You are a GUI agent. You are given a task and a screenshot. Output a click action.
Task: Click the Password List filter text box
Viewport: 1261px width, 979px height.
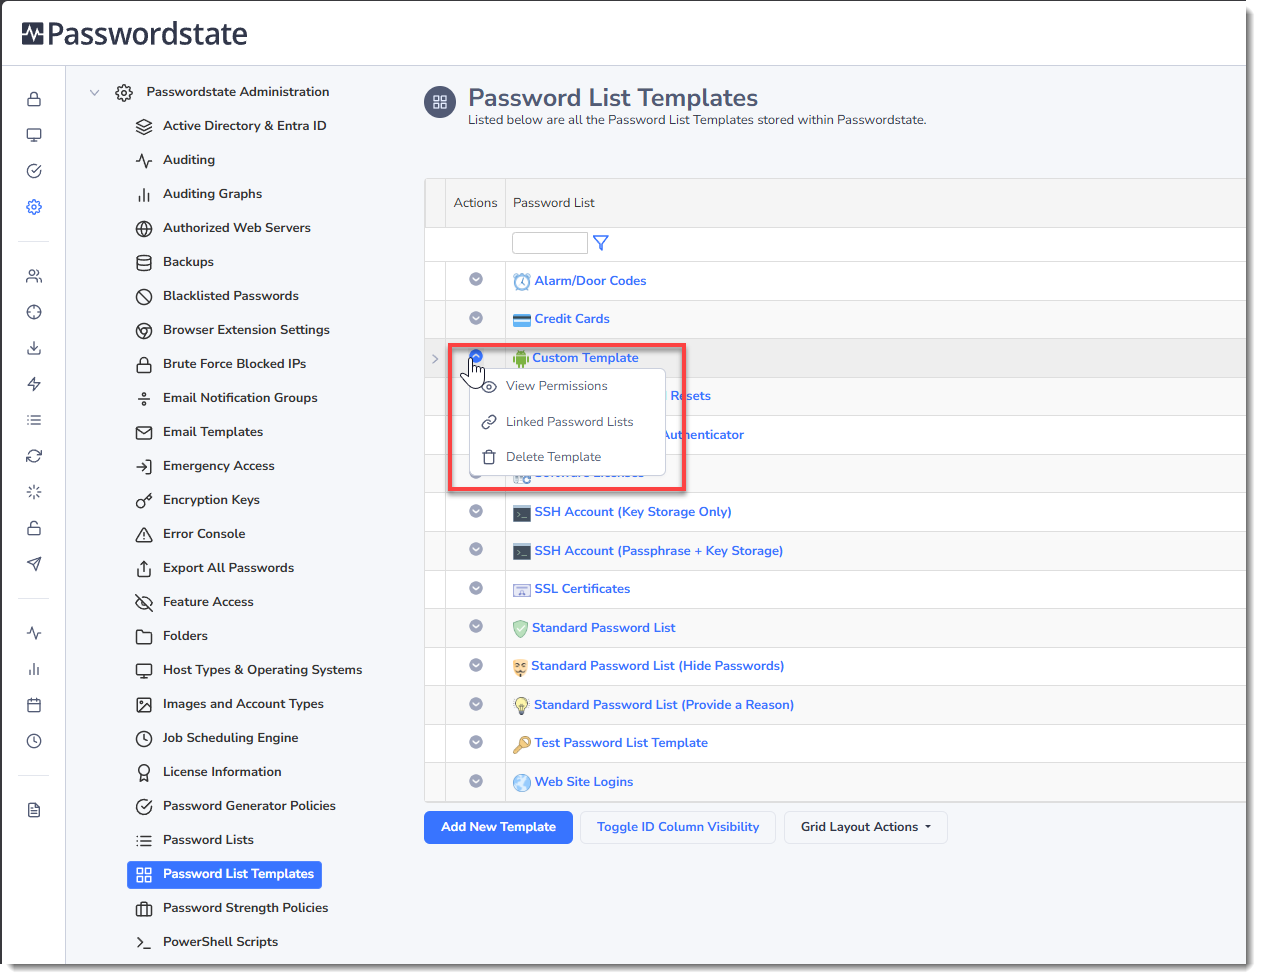[550, 243]
